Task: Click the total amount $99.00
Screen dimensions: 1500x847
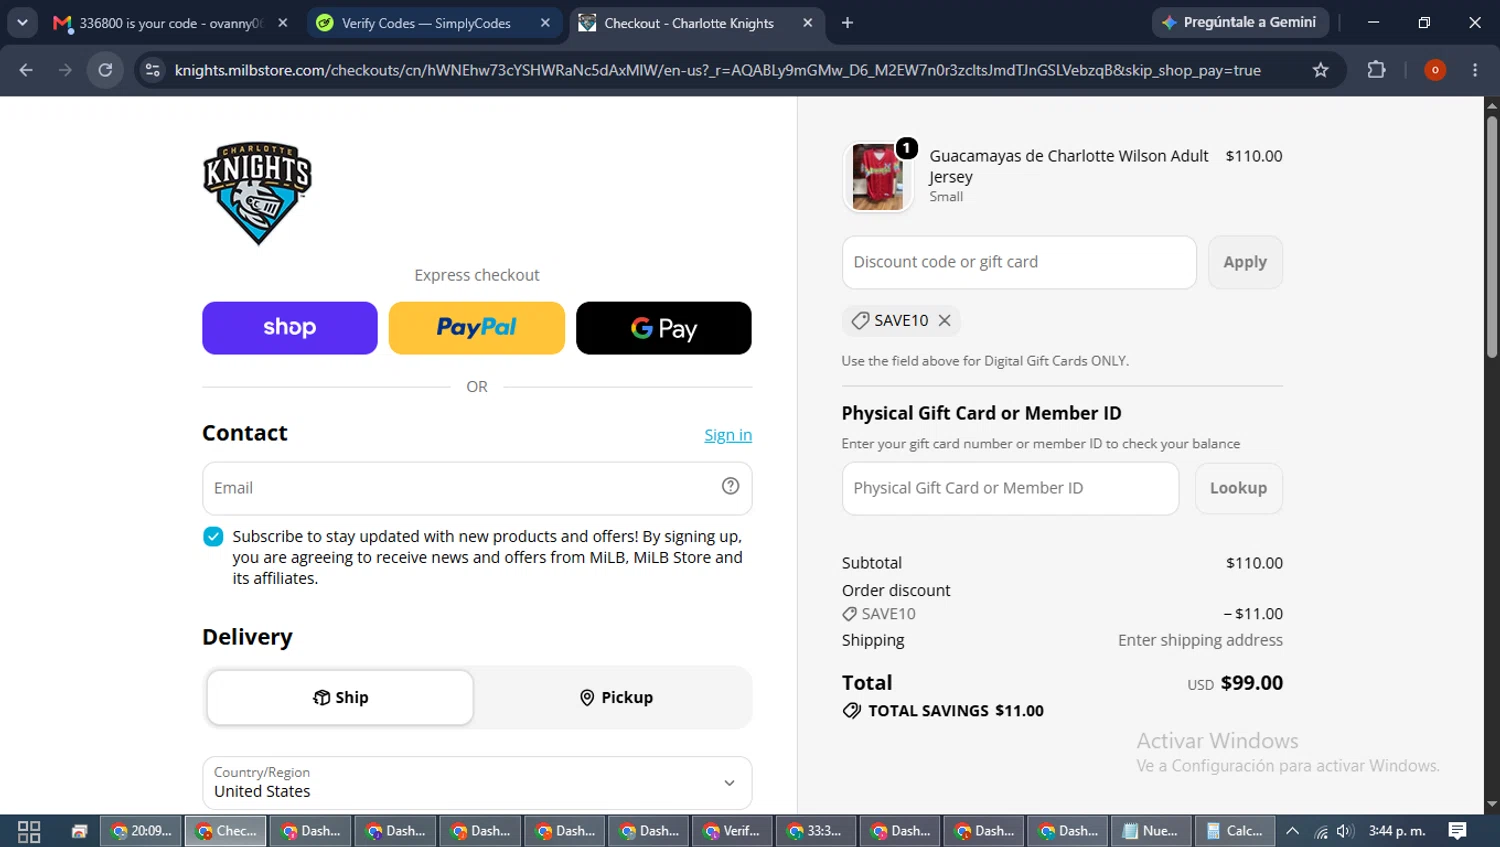Action: pos(1252,683)
